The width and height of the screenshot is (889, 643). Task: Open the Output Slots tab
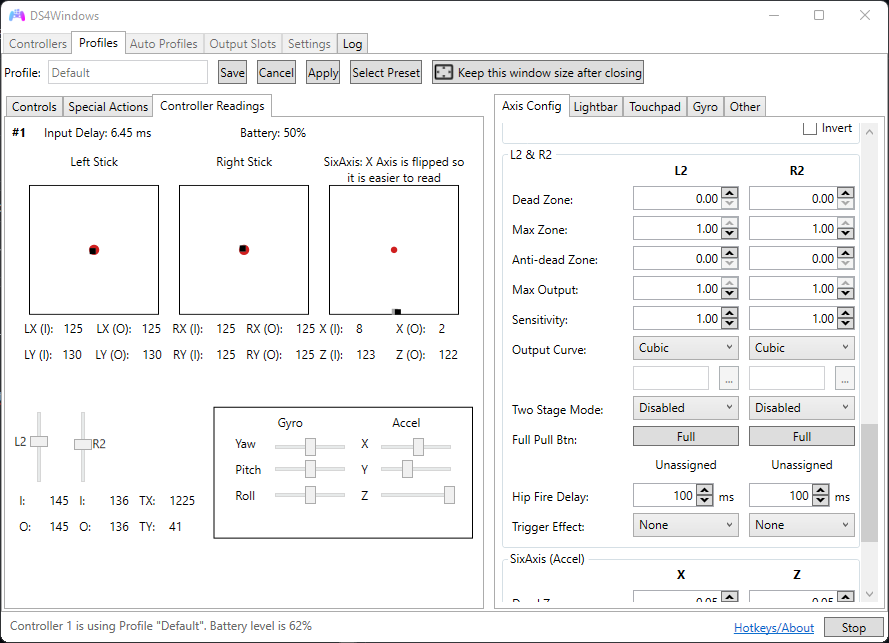point(243,44)
